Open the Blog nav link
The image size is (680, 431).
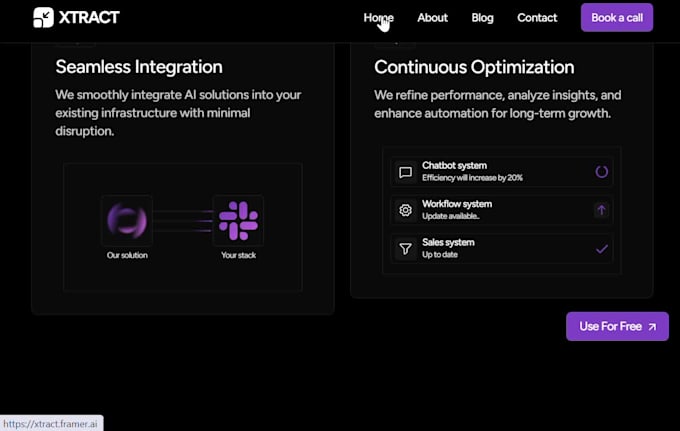482,18
